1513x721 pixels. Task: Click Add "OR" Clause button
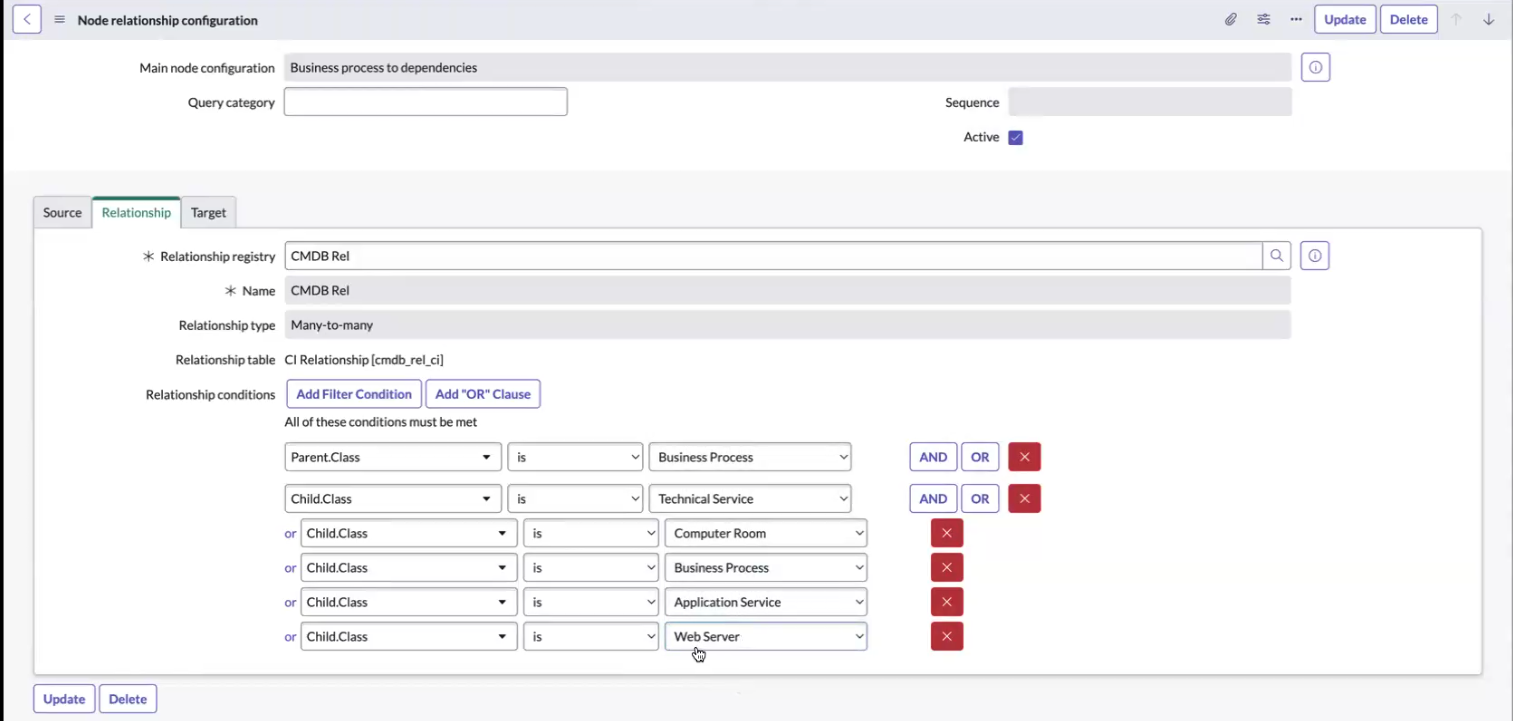pyautogui.click(x=483, y=394)
